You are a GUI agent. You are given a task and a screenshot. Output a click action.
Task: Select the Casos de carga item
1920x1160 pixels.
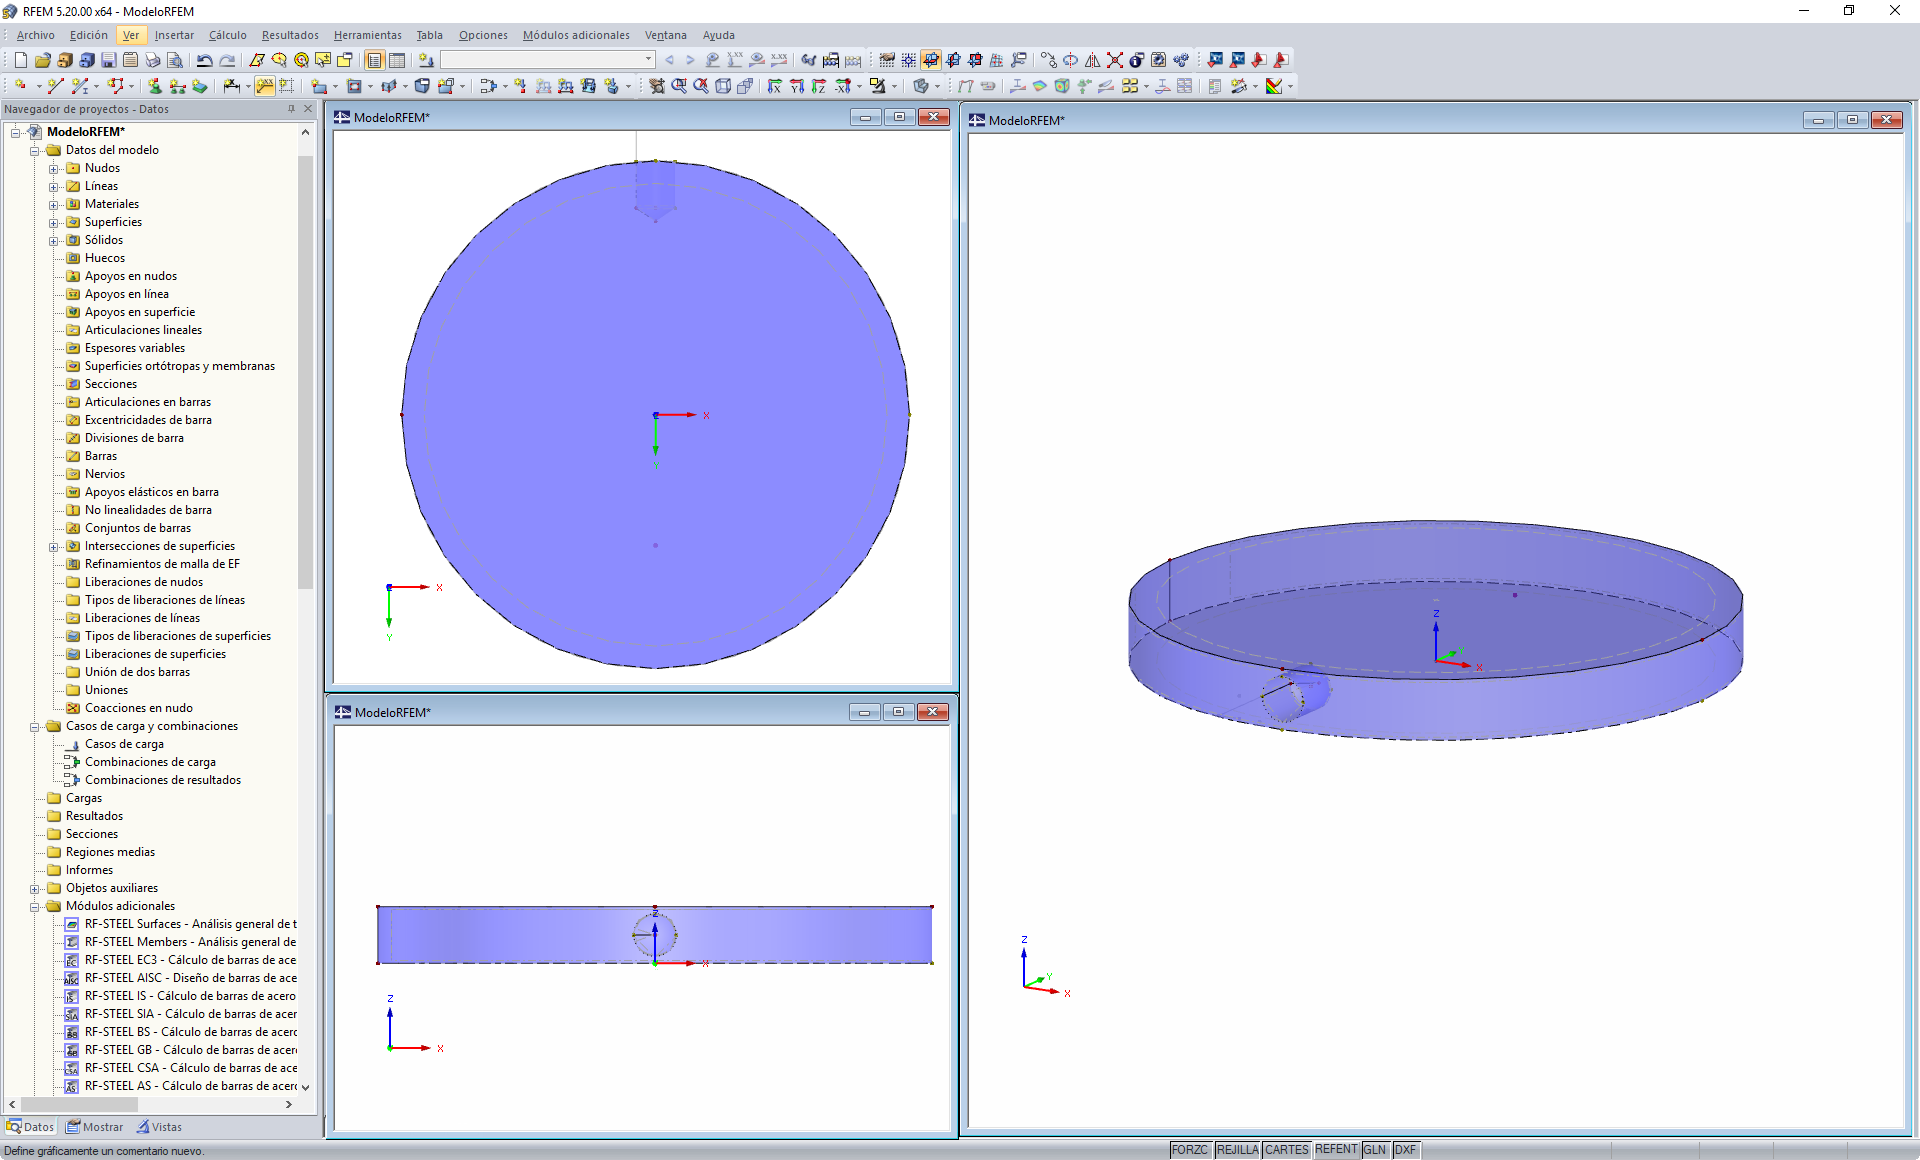click(124, 744)
